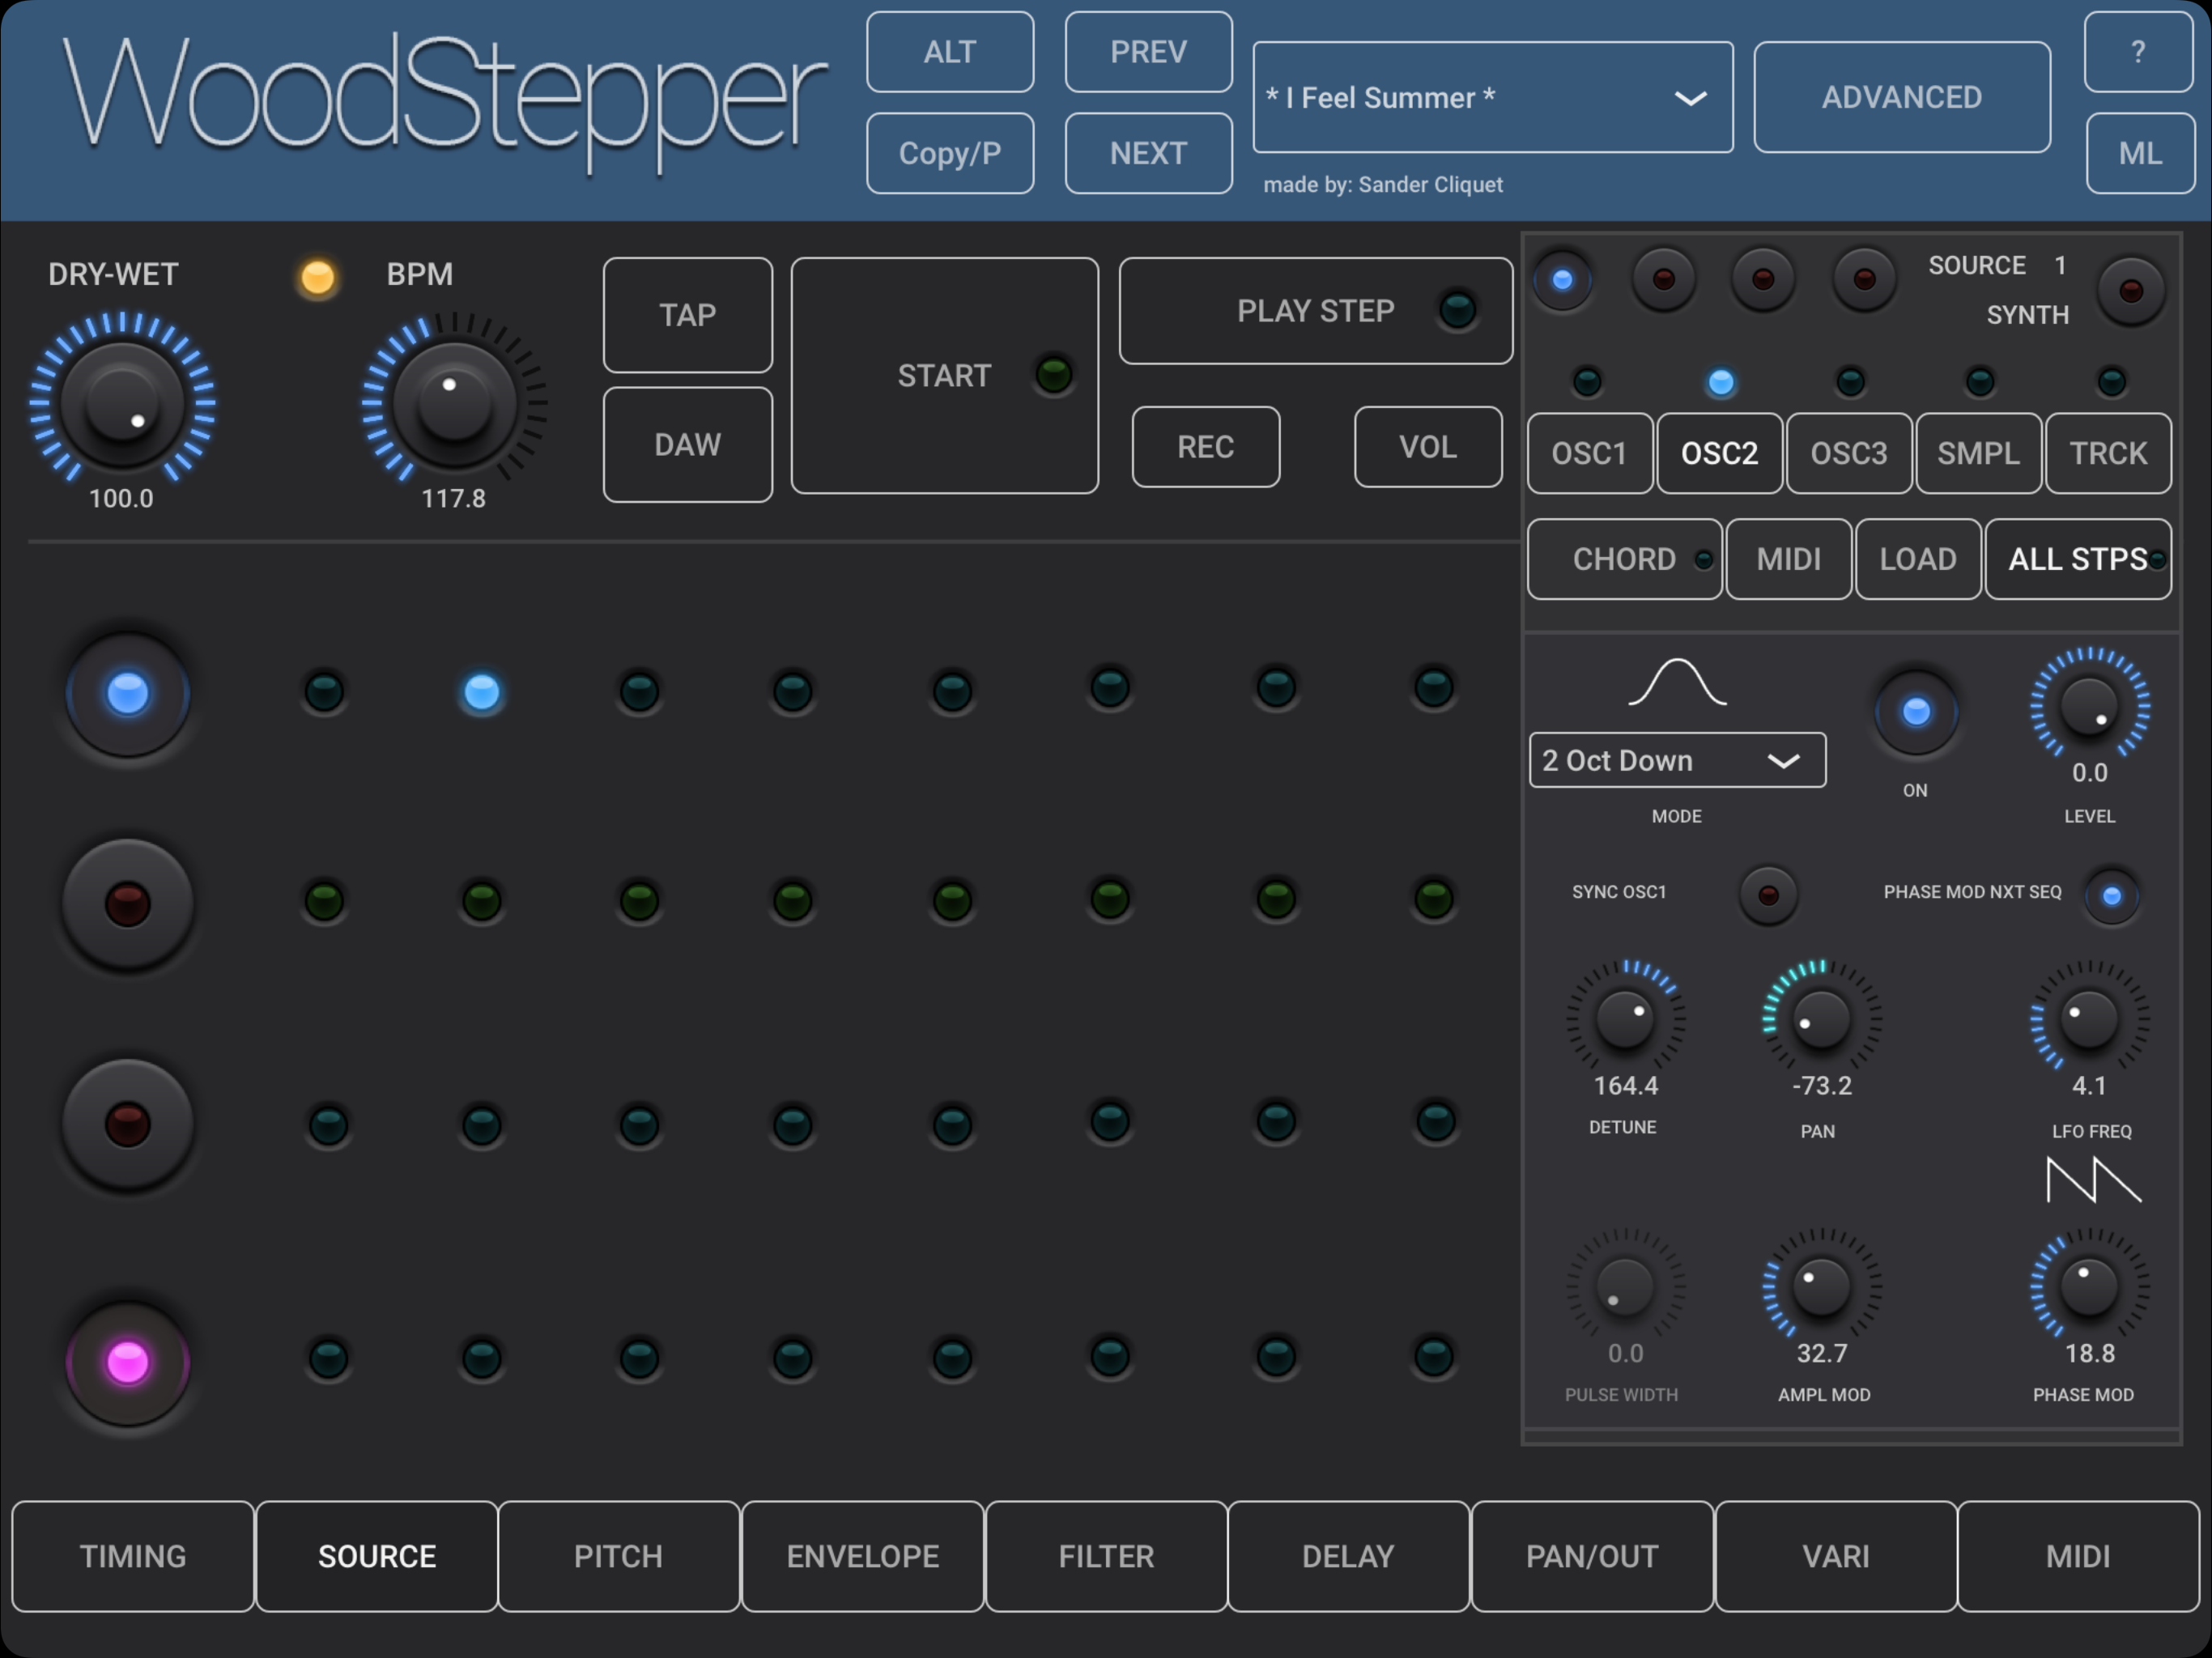Click the orange tempo indicator light
The width and height of the screenshot is (2212, 1658).
pyautogui.click(x=318, y=277)
